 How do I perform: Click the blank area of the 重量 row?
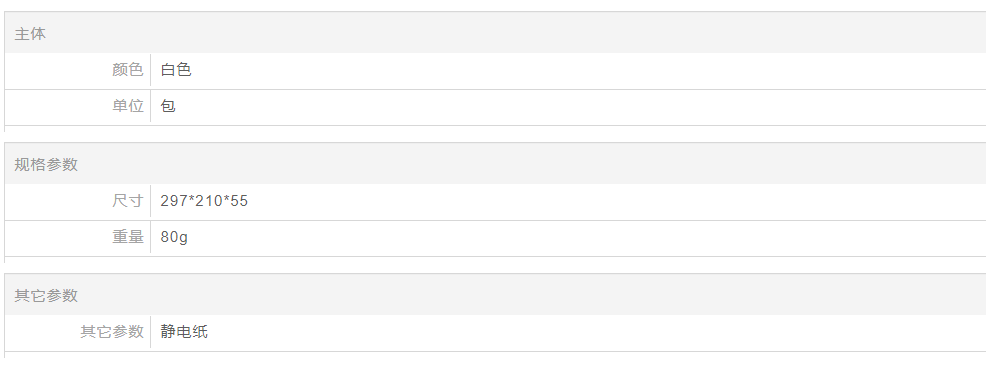588,237
